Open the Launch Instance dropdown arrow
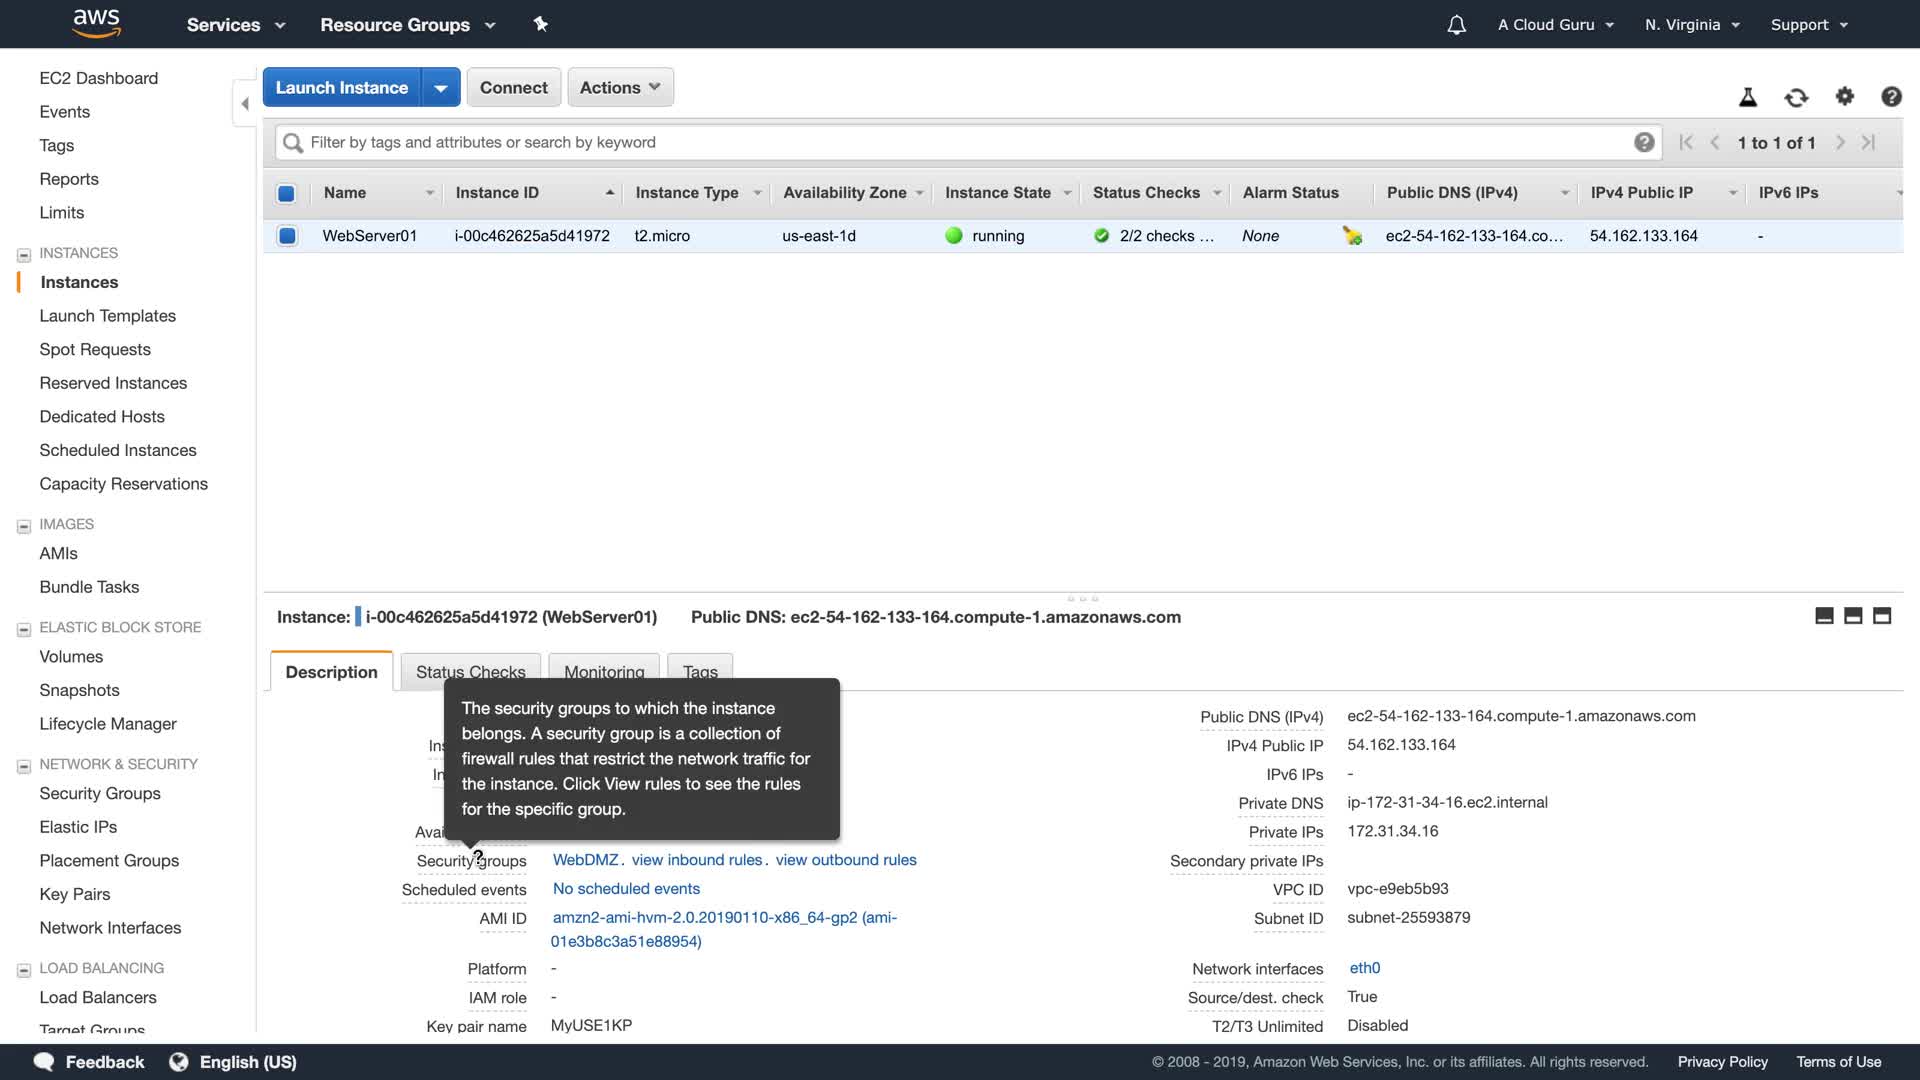The width and height of the screenshot is (1920, 1080). point(441,88)
